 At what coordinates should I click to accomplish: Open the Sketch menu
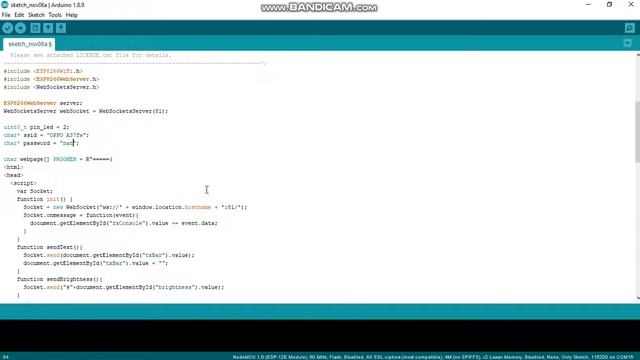[36, 15]
